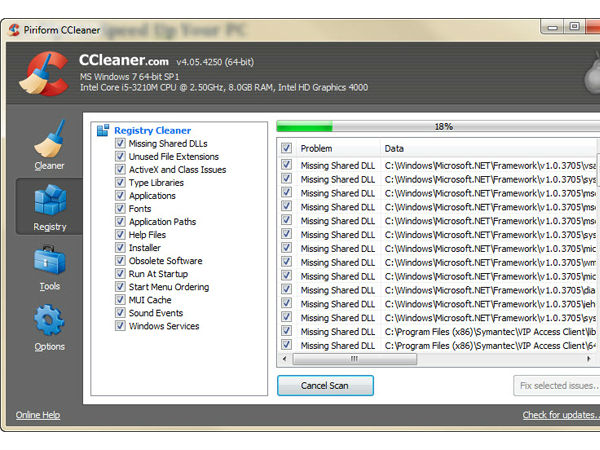Click the Piriform title bar app icon
Image resolution: width=600 pixels, height=450 pixels.
tap(13, 30)
